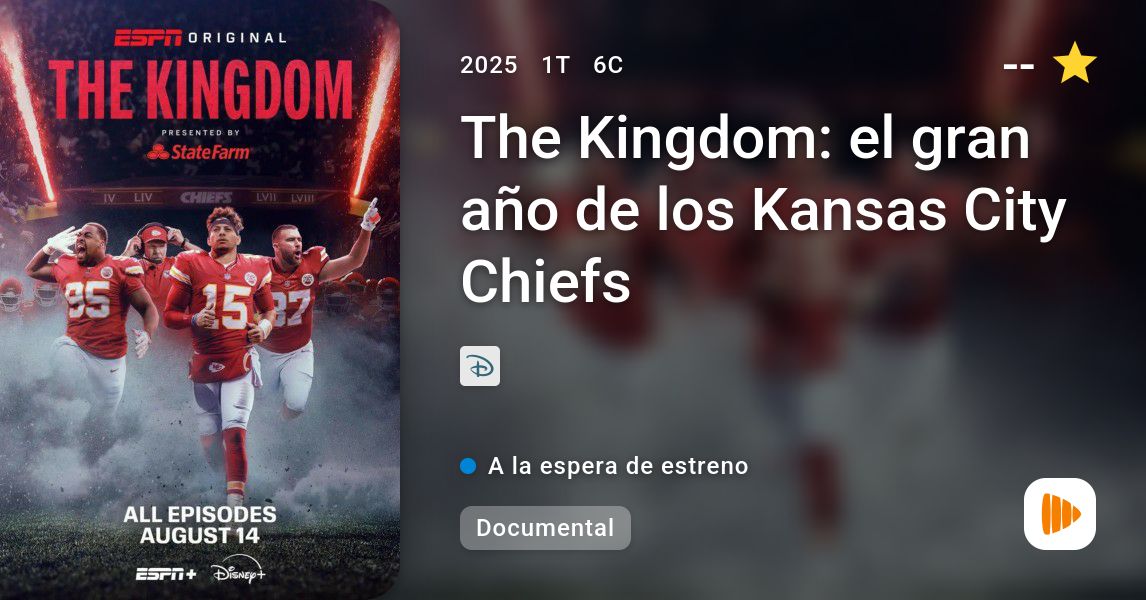Viewport: 1146px width, 600px height.
Task: Click the yellow rating star icon
Action: tap(1074, 63)
